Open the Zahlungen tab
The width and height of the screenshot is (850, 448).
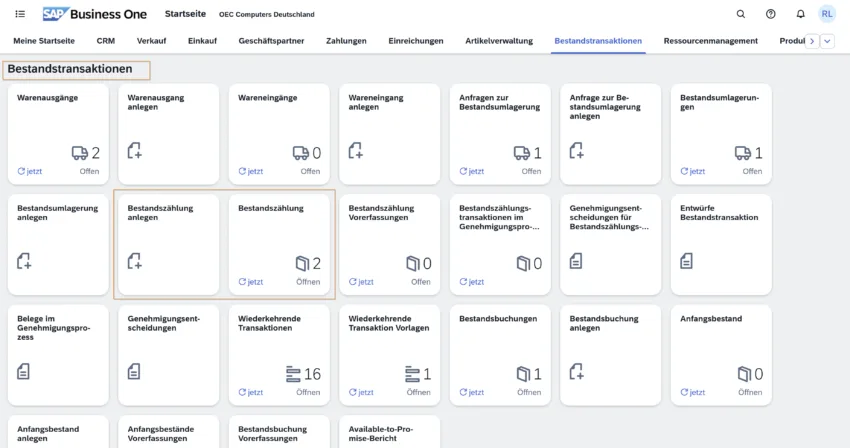click(x=346, y=41)
